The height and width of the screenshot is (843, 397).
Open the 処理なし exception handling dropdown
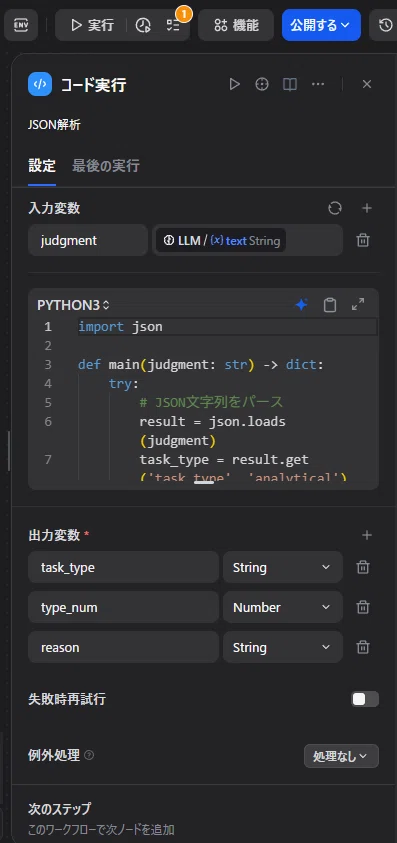click(x=342, y=756)
